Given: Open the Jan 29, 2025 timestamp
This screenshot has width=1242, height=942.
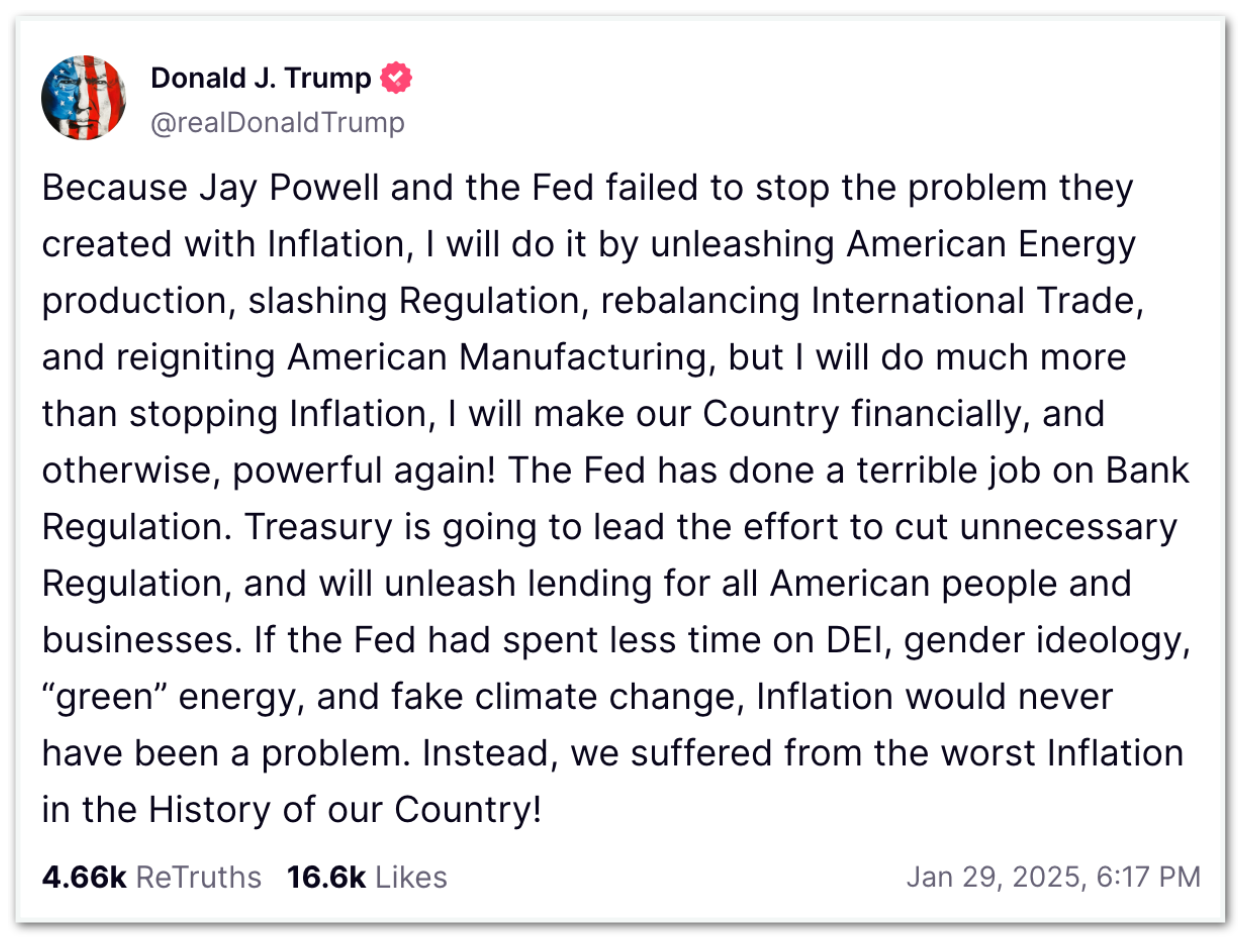Looking at the screenshot, I should coord(994,877).
